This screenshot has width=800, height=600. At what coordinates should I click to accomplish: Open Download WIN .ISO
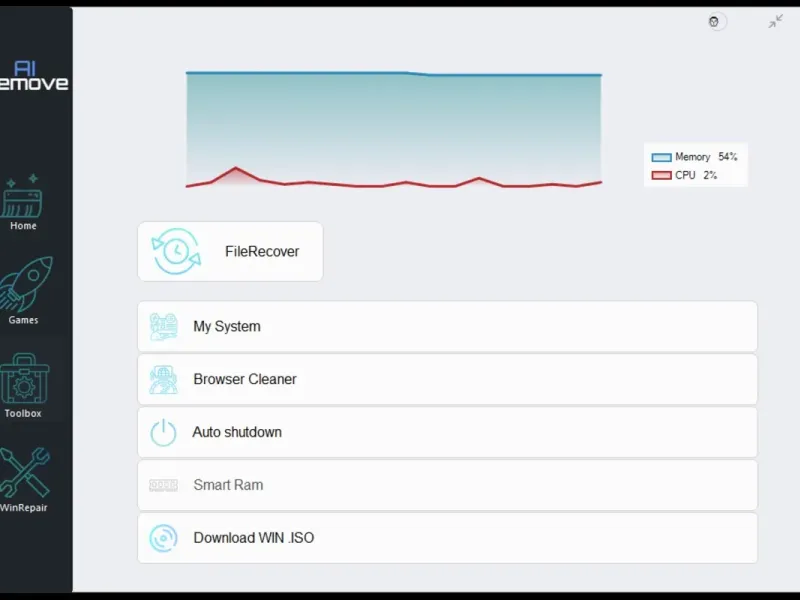click(x=447, y=538)
